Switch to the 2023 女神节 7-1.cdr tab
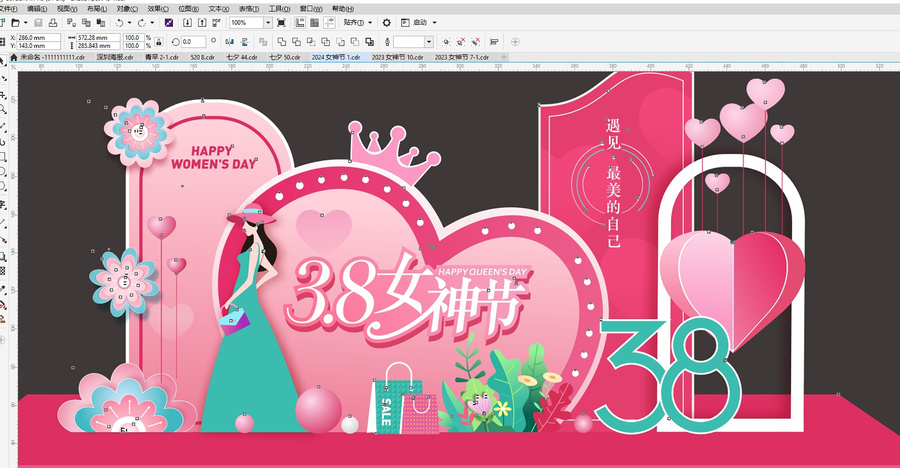Image resolution: width=900 pixels, height=468 pixels. [x=461, y=57]
